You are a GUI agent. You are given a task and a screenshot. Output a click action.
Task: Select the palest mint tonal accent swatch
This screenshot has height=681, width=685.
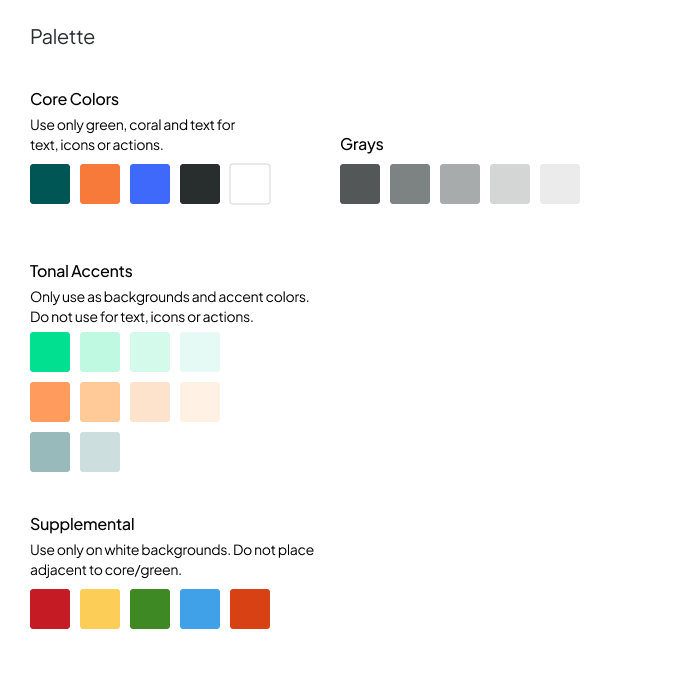(200, 352)
